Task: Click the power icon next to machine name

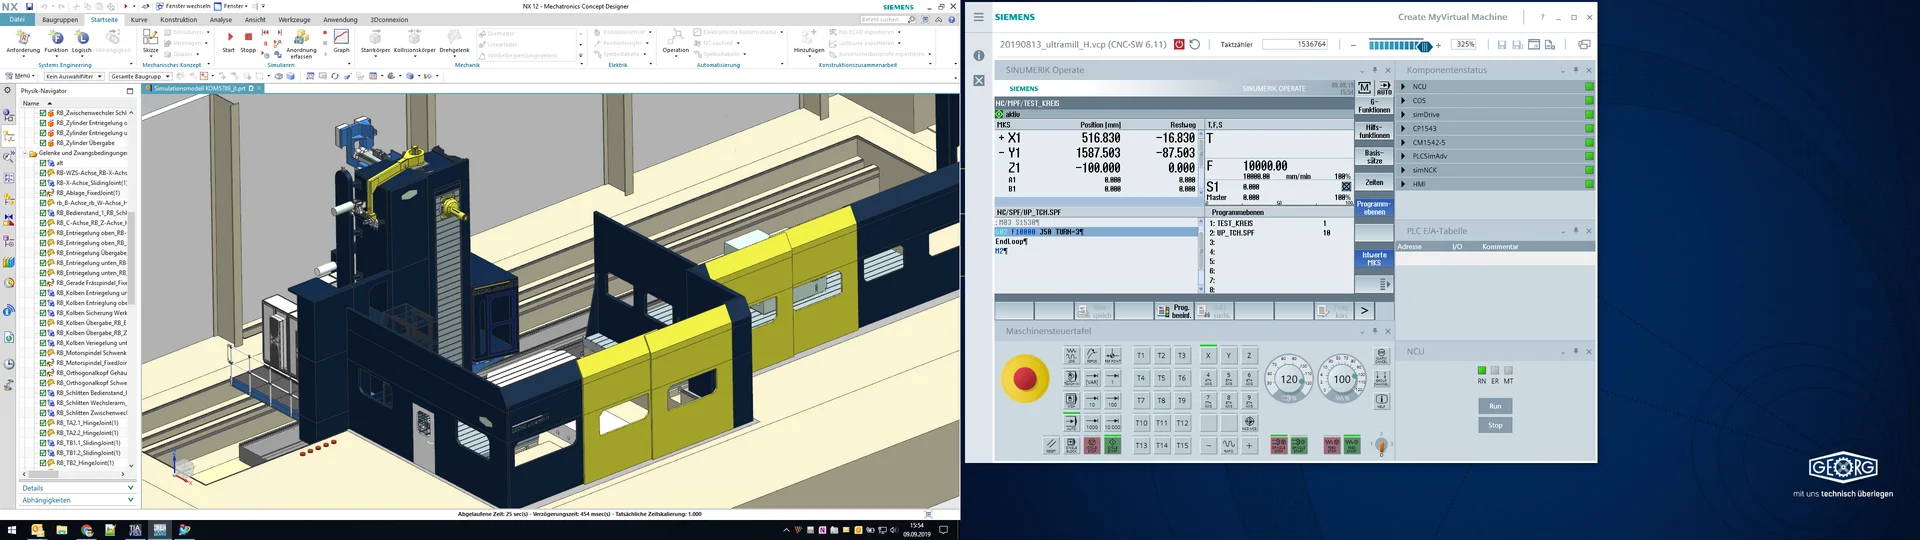Action: [1179, 45]
